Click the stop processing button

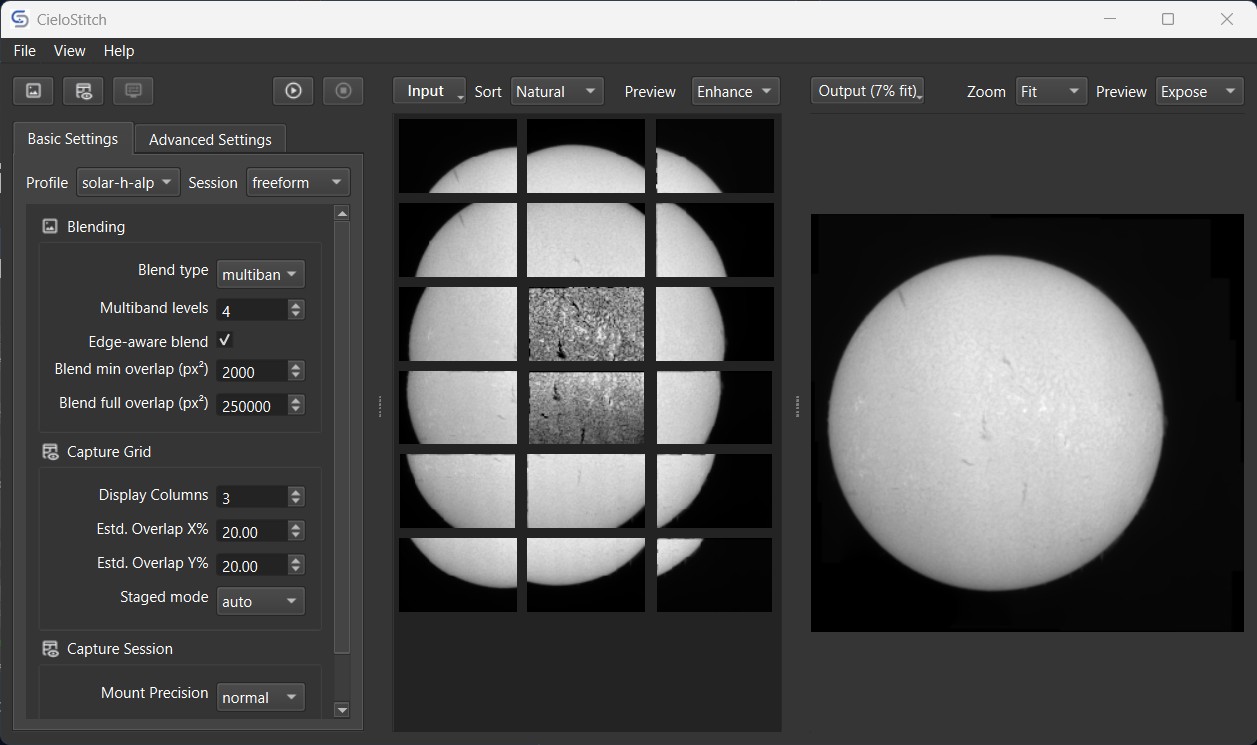pos(343,91)
